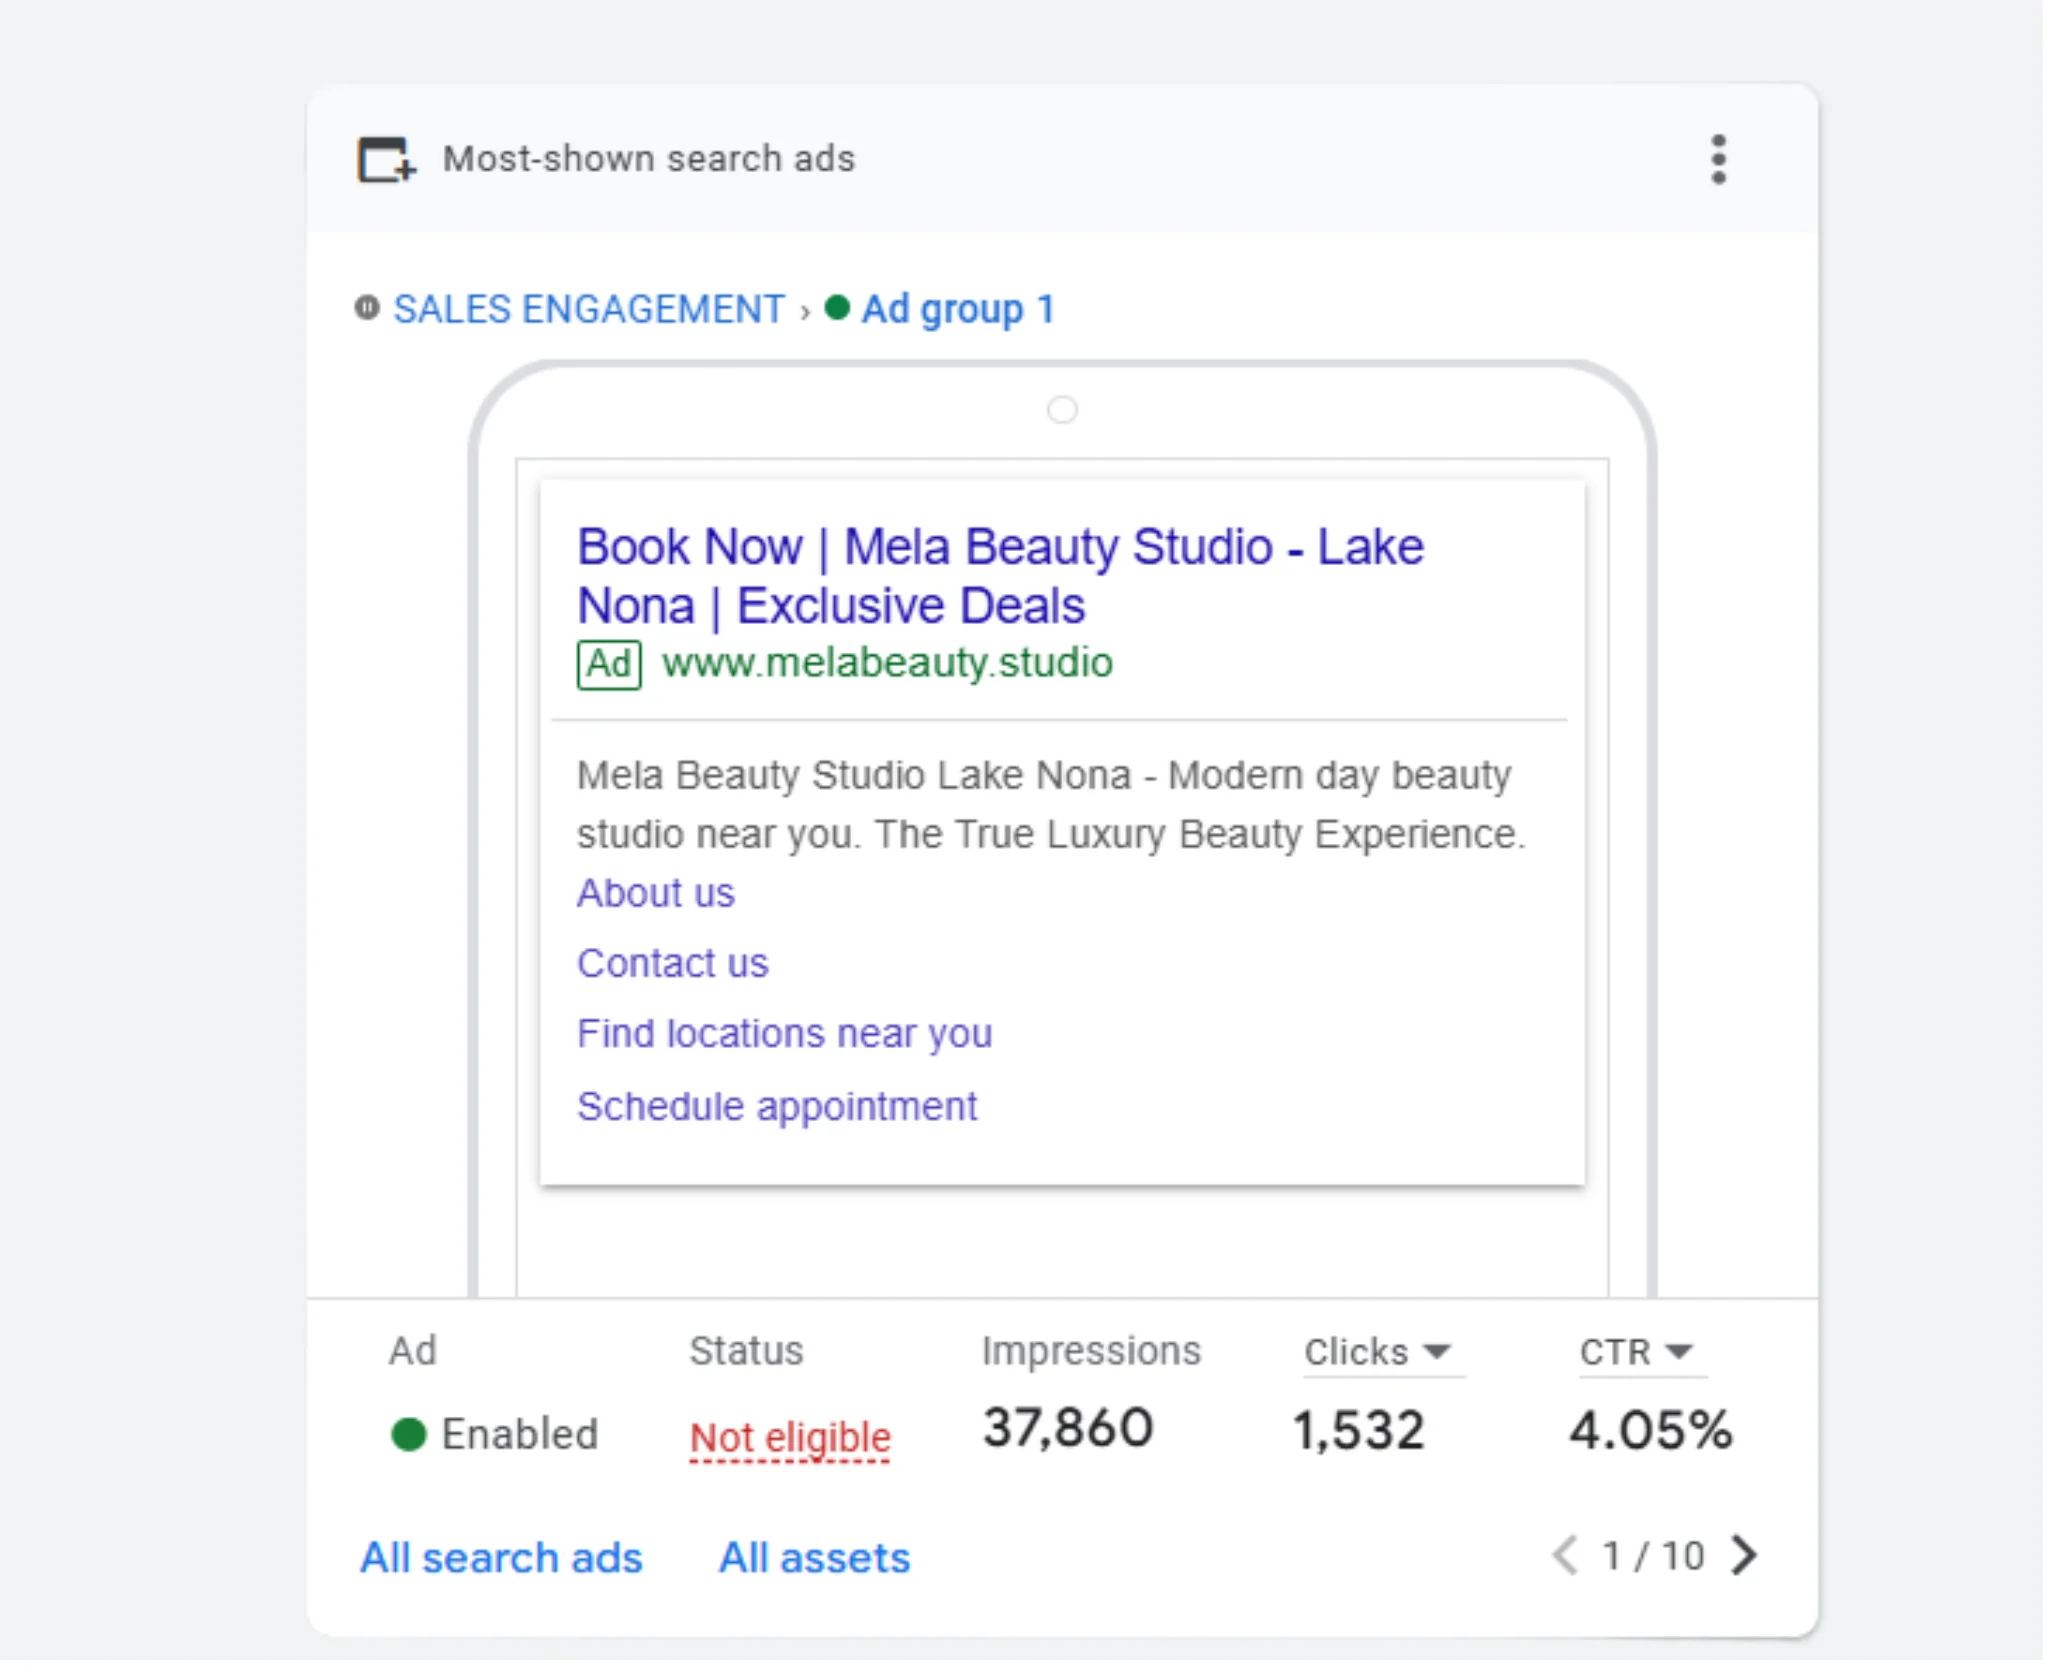Click the Find locations near you sitelink
2047x1666 pixels.
point(784,1033)
